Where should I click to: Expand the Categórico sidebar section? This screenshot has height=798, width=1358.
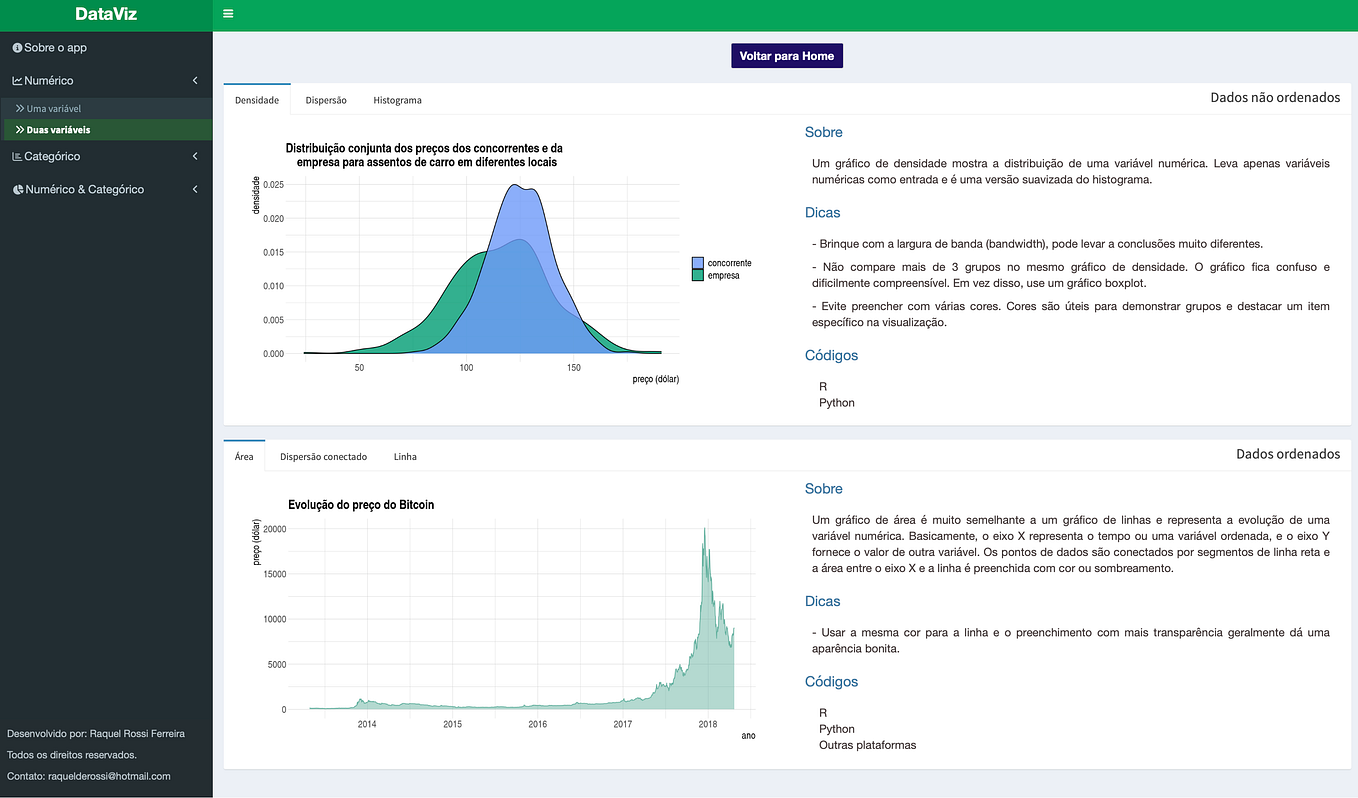196,156
